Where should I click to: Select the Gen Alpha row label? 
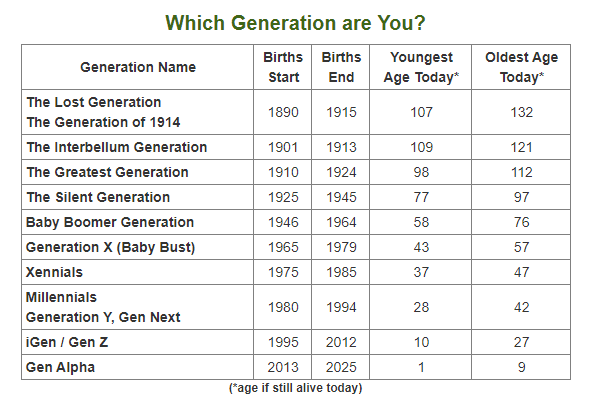[59, 367]
